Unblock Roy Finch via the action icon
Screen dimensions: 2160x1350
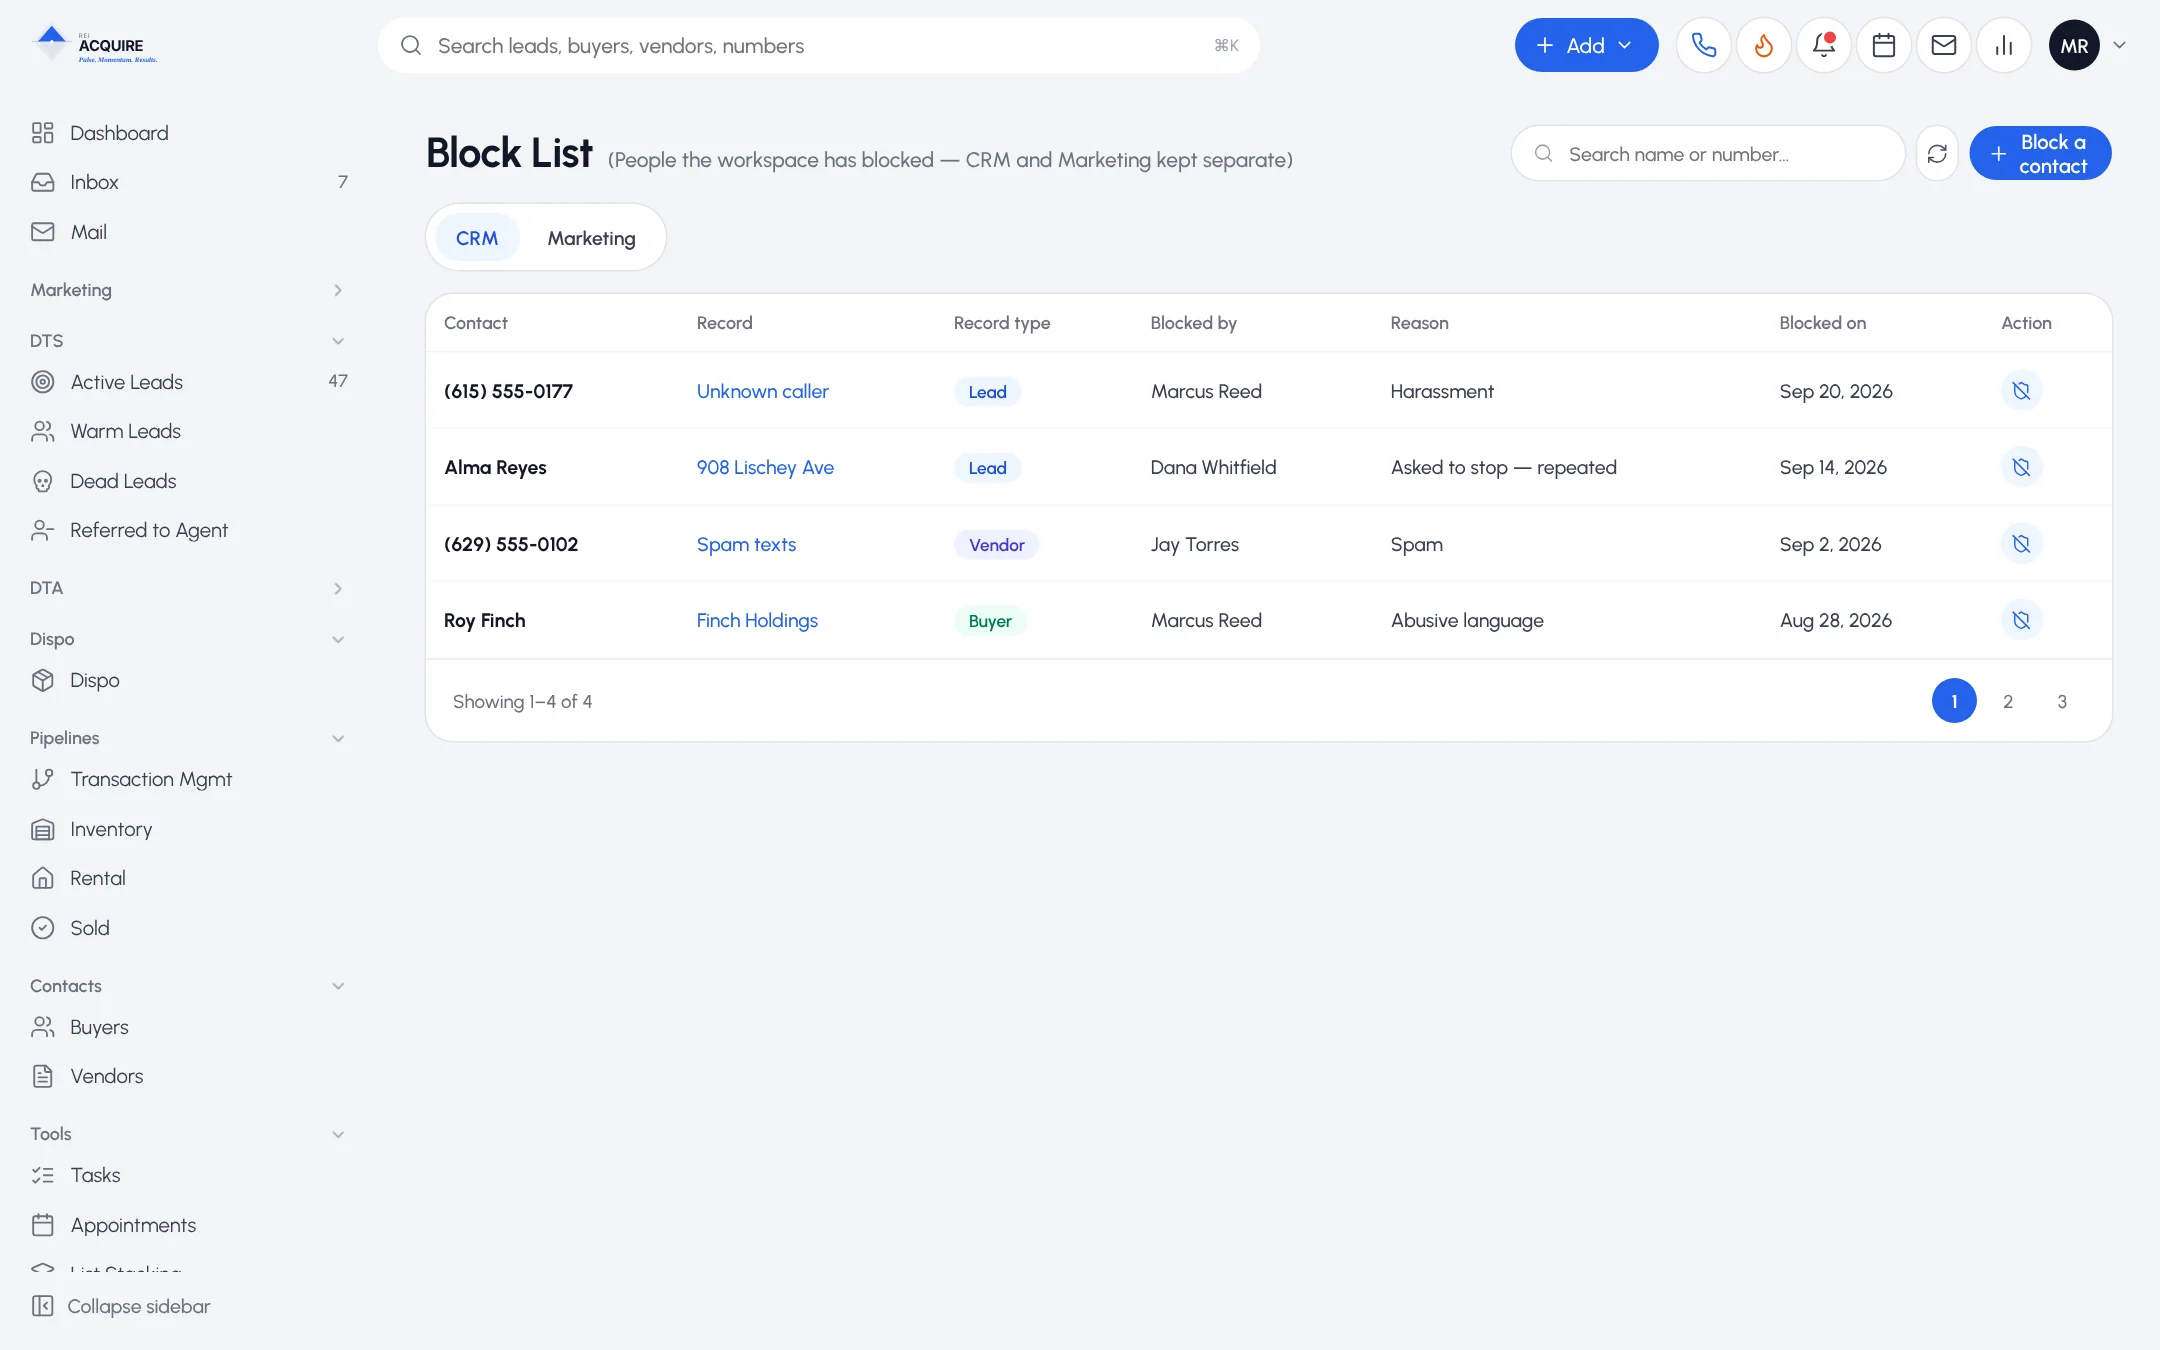click(x=2021, y=620)
